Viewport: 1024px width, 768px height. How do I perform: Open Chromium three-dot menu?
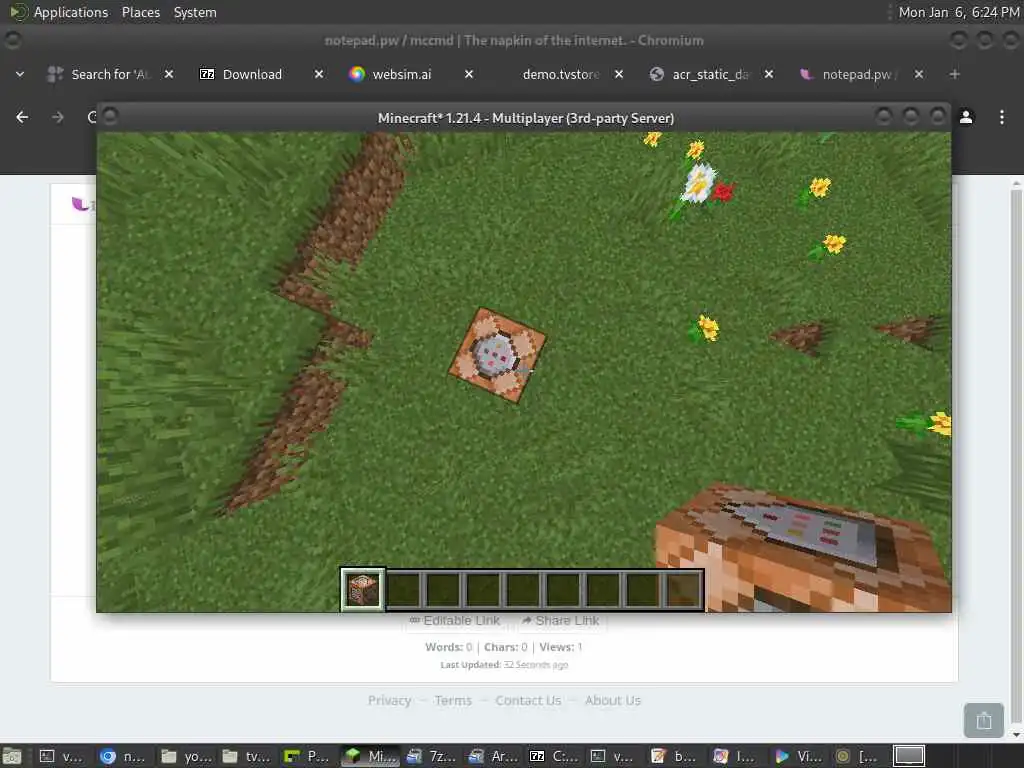(1002, 117)
